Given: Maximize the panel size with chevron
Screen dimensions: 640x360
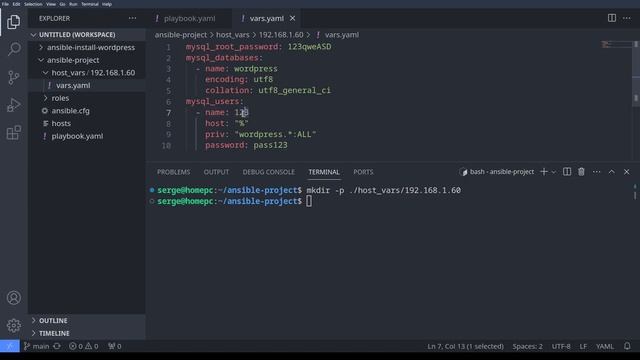Looking at the screenshot, I should (611, 172).
